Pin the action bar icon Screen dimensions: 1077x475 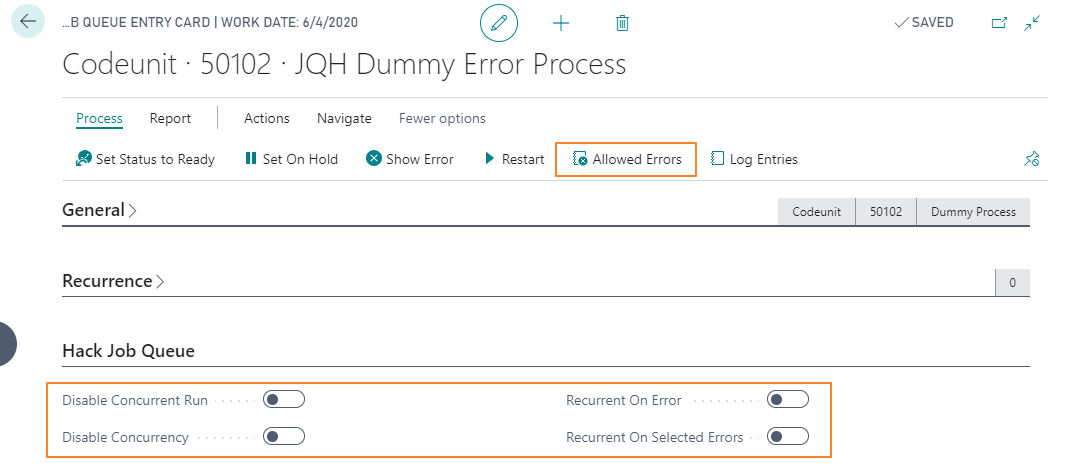pyautogui.click(x=1032, y=159)
